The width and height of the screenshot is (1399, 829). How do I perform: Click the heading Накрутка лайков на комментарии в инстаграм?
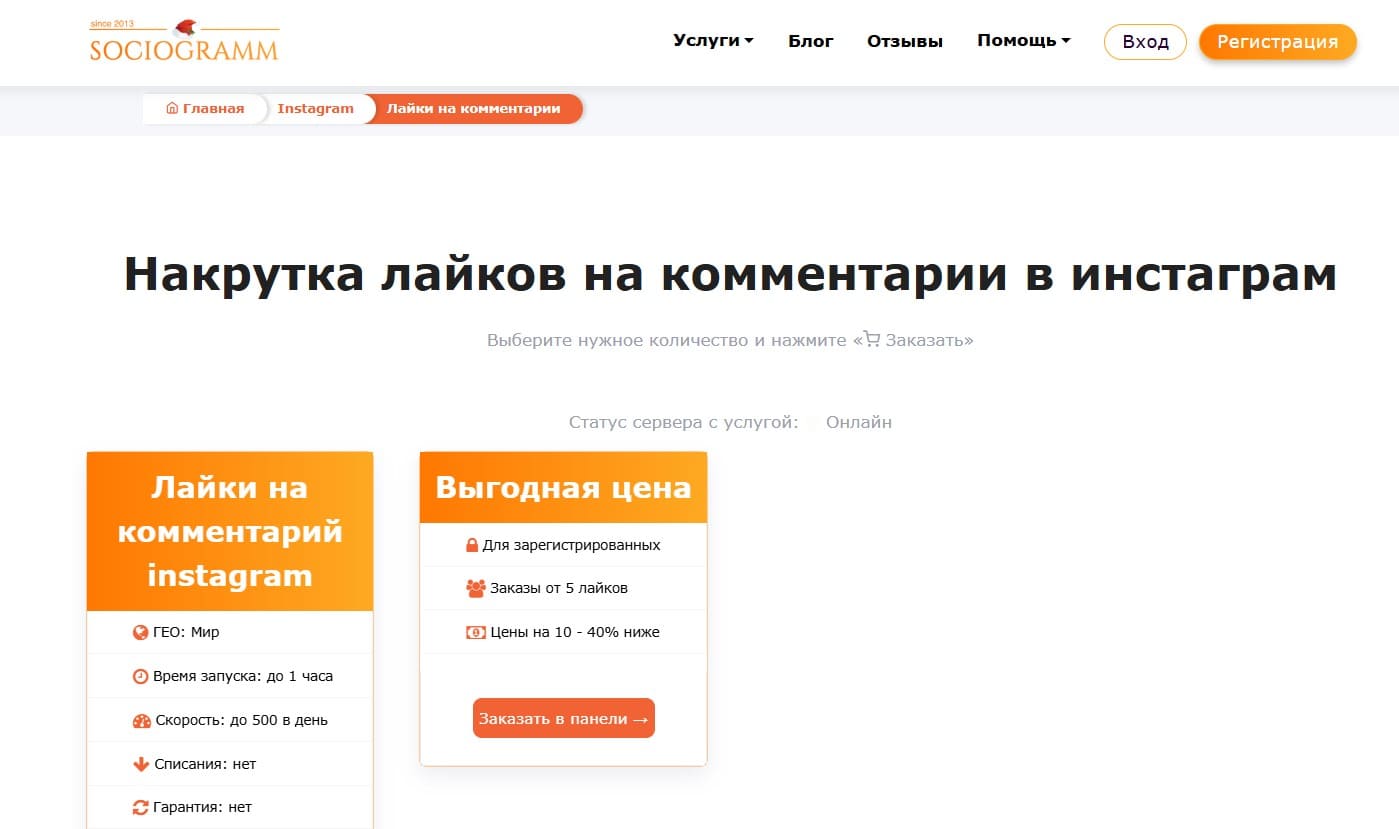pyautogui.click(x=730, y=273)
